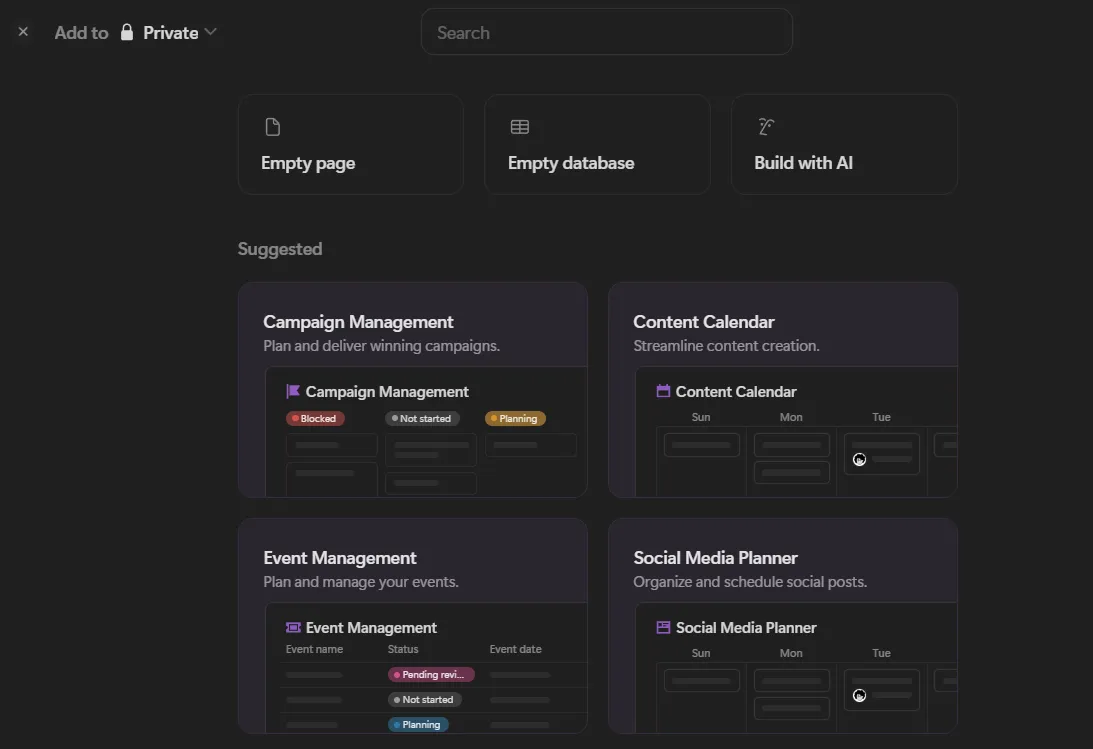Choose the Build with AI option

(803, 163)
